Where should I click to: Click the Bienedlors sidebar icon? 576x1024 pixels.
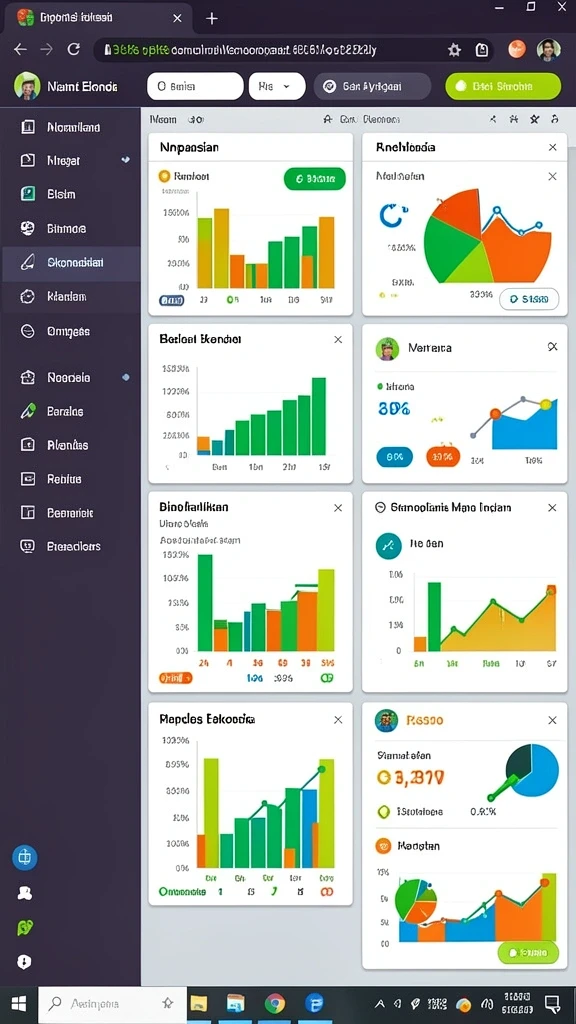(x=27, y=546)
